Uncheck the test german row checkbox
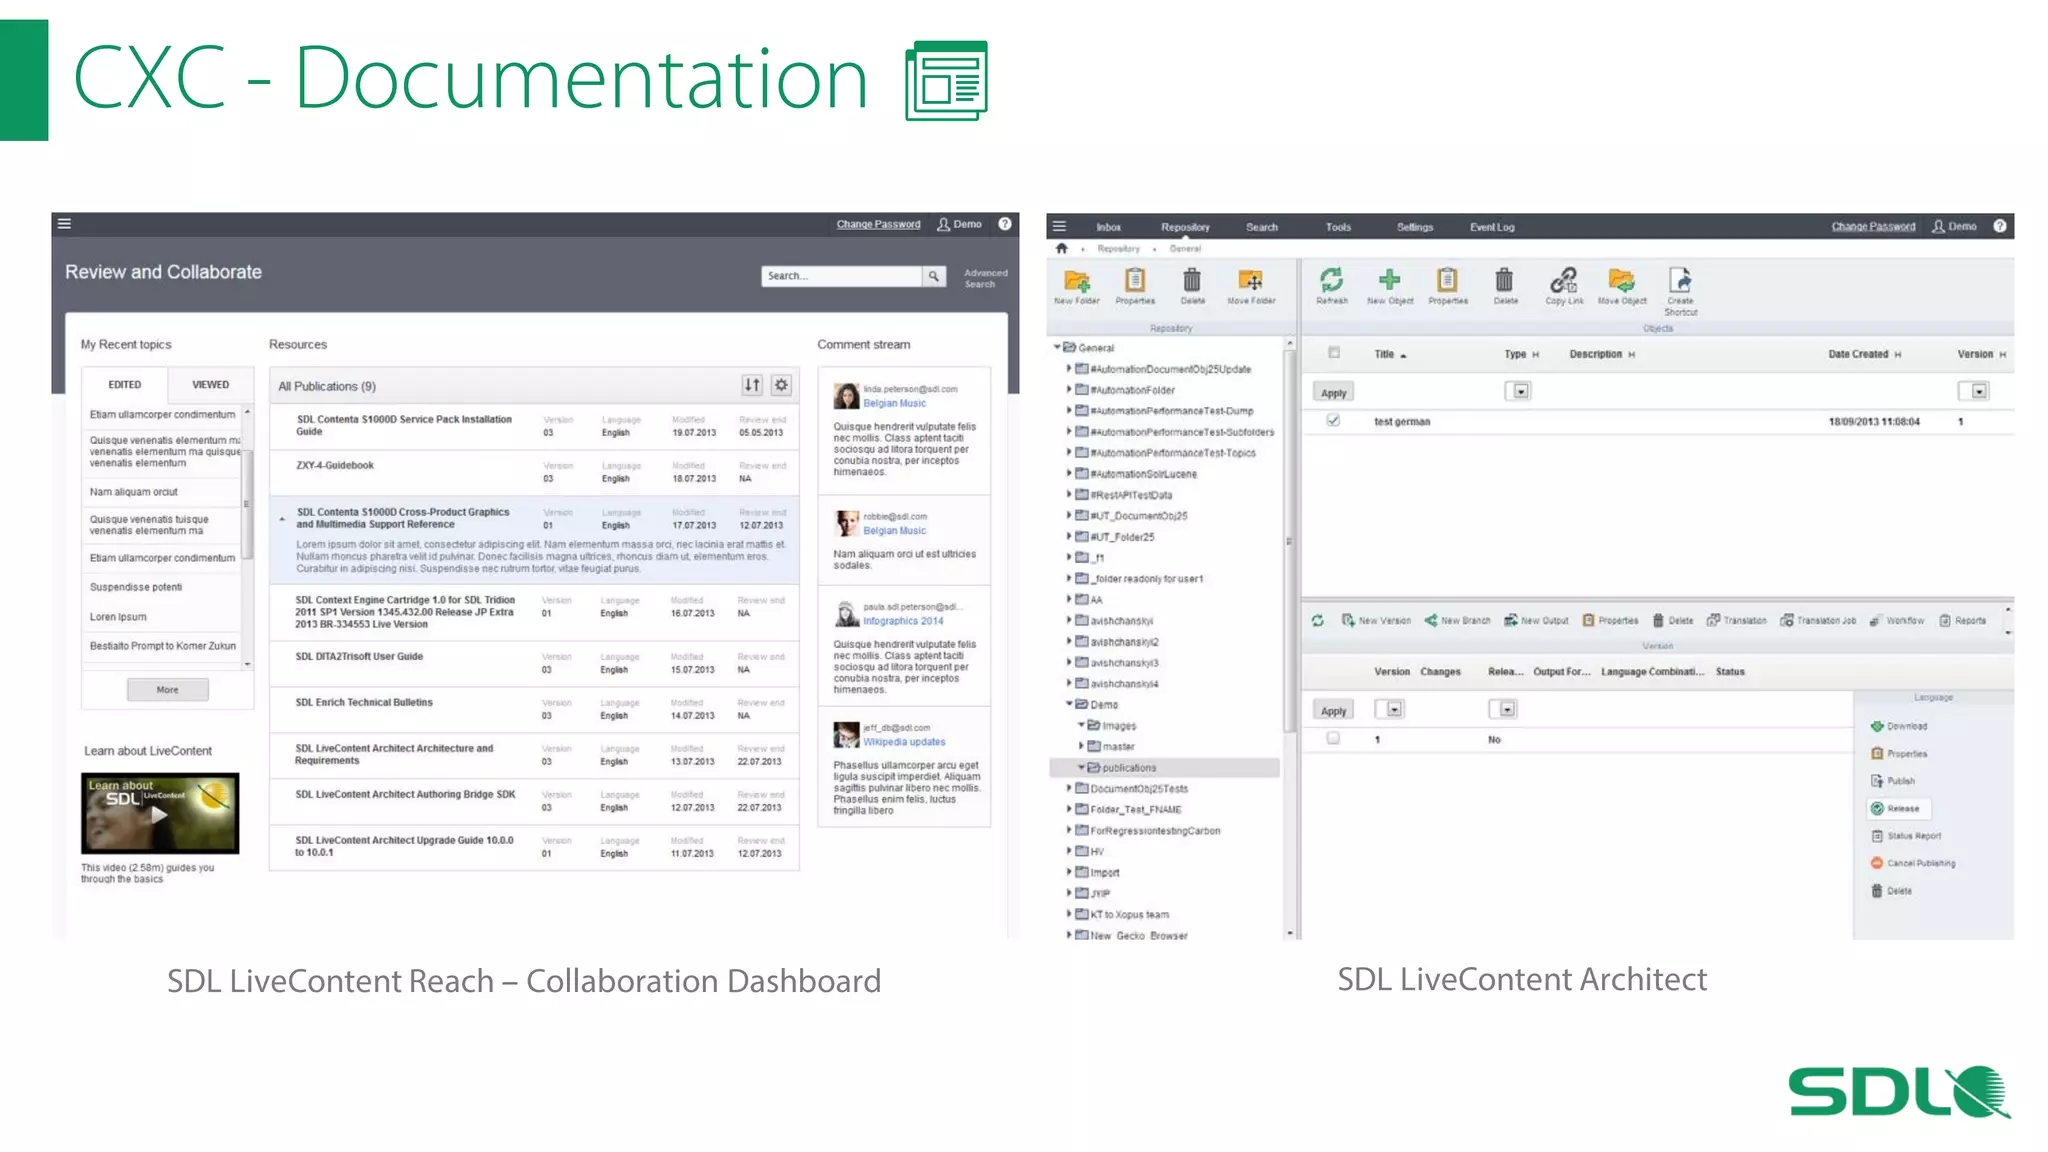This screenshot has width=2048, height=1152. (x=1334, y=421)
